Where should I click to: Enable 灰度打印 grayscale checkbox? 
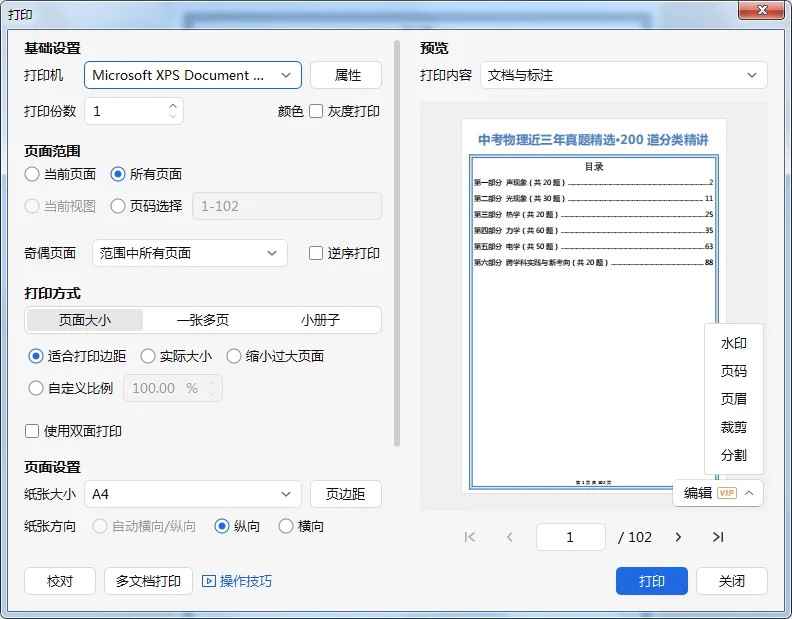(x=316, y=111)
